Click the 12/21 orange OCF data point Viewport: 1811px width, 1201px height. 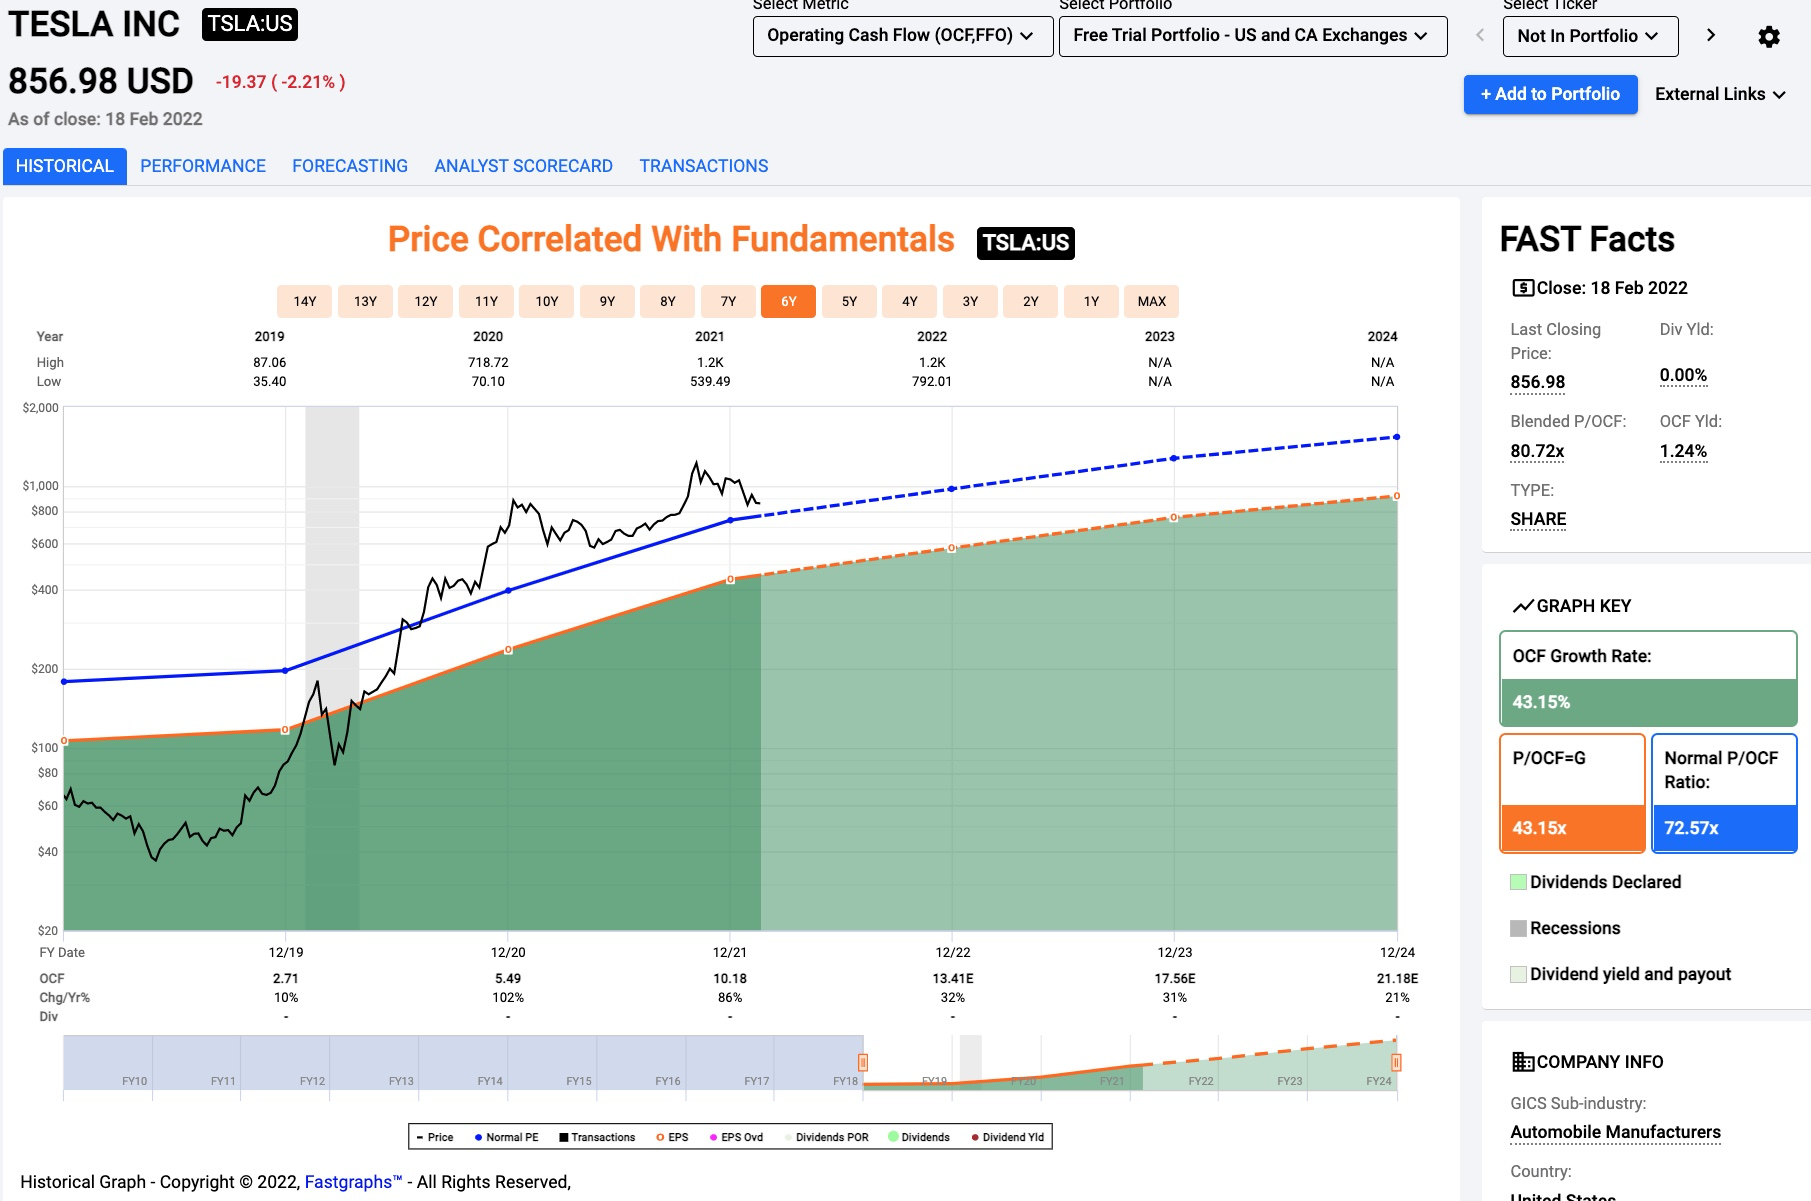(x=730, y=579)
